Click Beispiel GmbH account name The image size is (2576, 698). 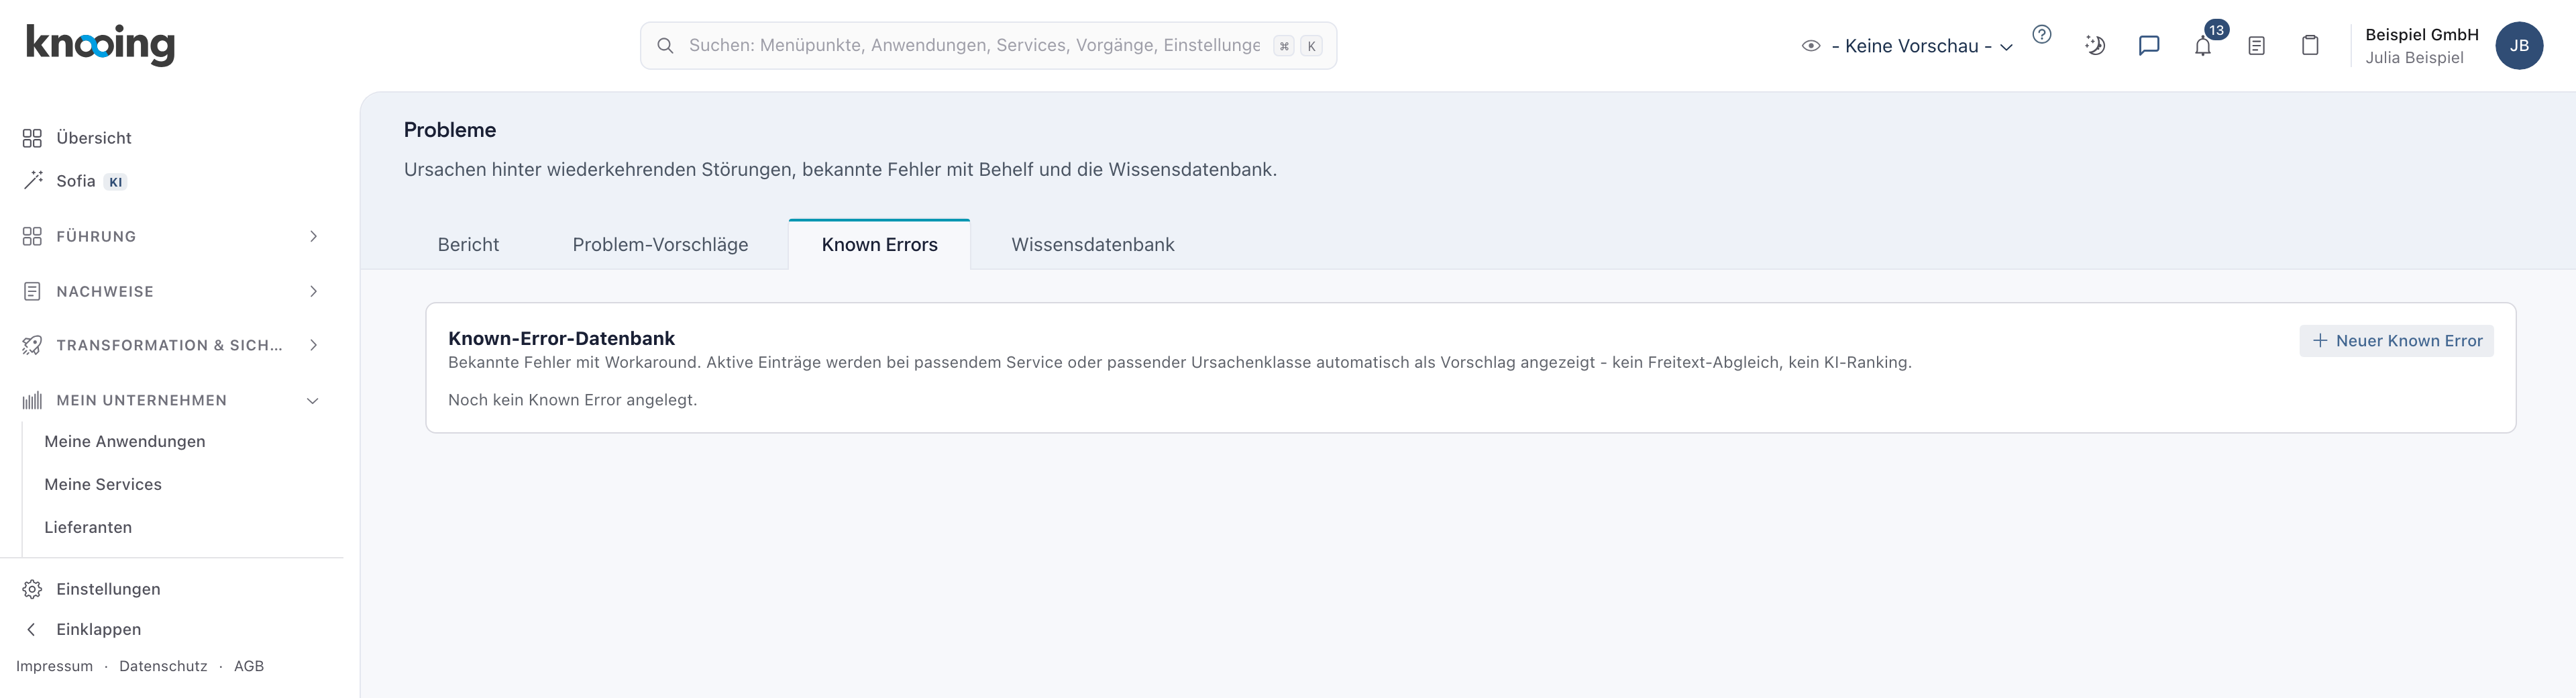[x=2422, y=35]
